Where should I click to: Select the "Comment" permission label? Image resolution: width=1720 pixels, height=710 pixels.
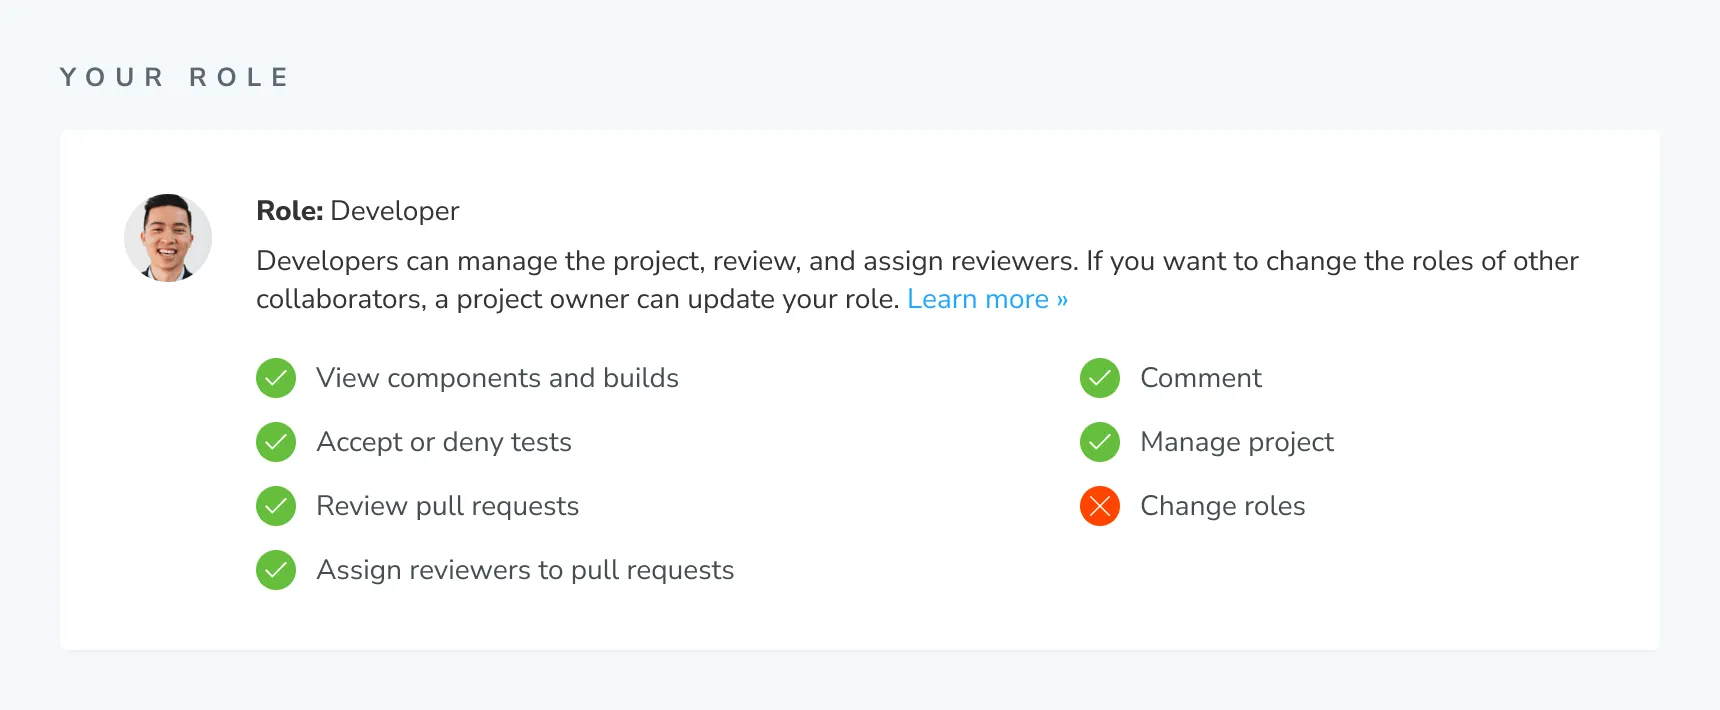tap(1201, 378)
